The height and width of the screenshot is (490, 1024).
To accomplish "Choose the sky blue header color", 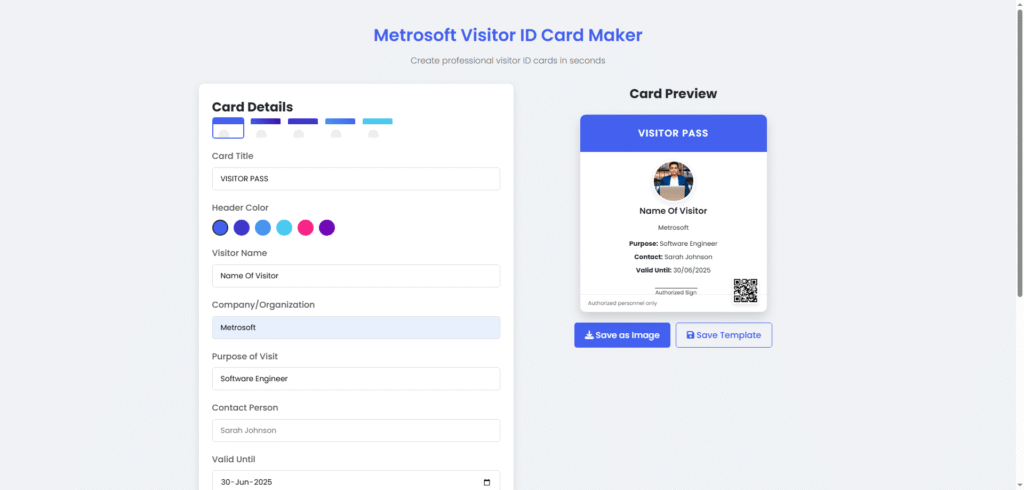I will (263, 228).
